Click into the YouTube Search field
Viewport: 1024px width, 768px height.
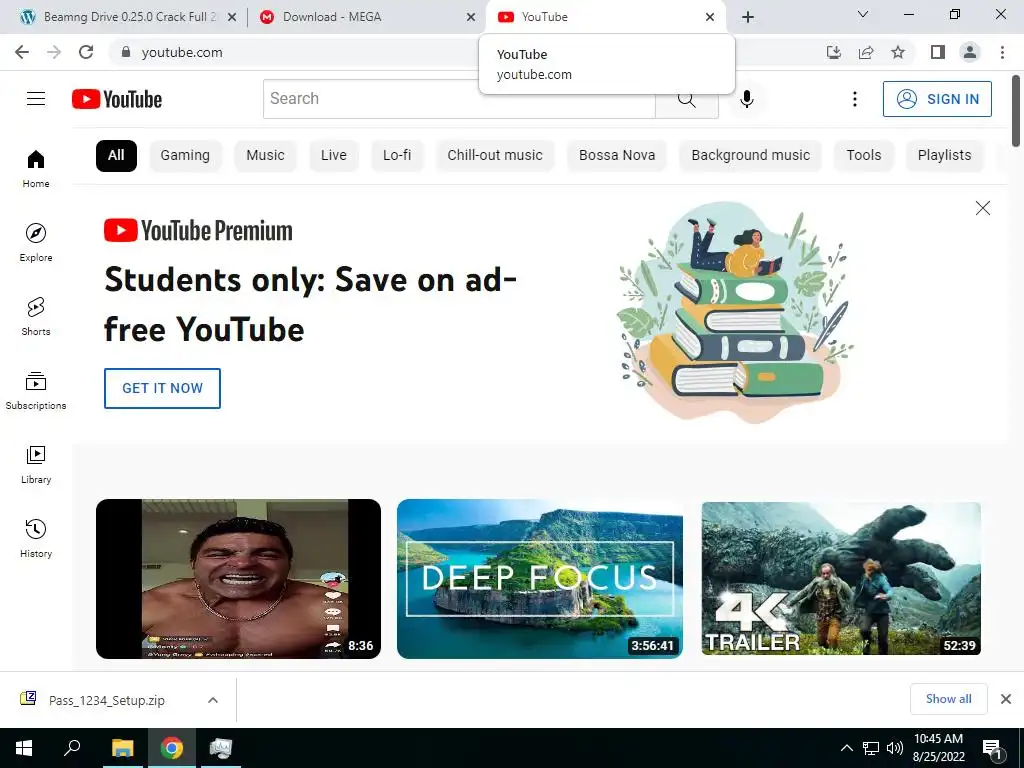point(459,99)
